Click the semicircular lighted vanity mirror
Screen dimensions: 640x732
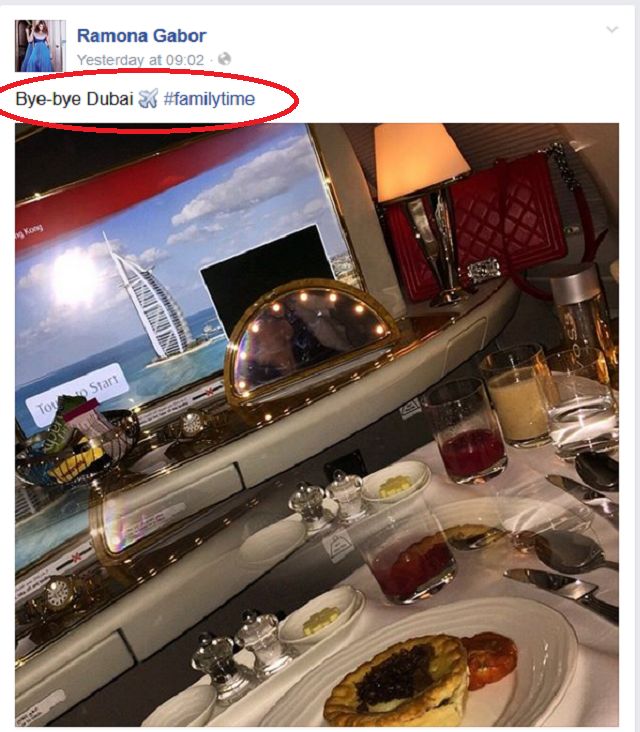tap(310, 338)
